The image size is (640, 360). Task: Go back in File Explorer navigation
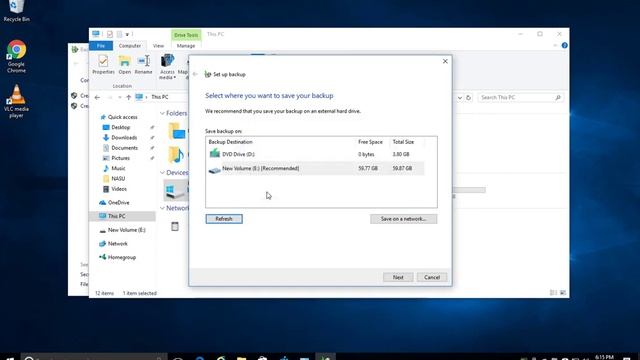tap(97, 97)
